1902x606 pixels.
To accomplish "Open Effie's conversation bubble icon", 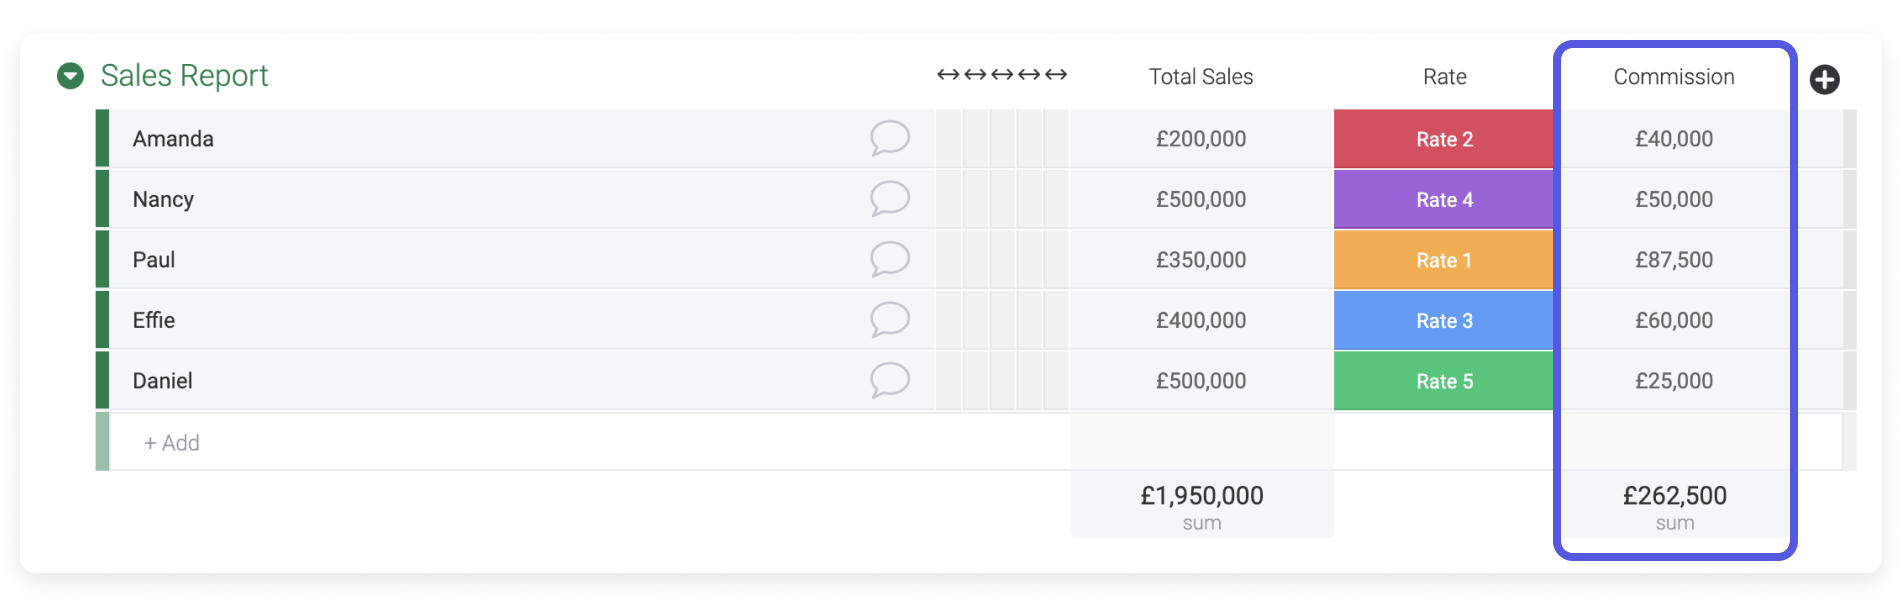I will 890,319.
